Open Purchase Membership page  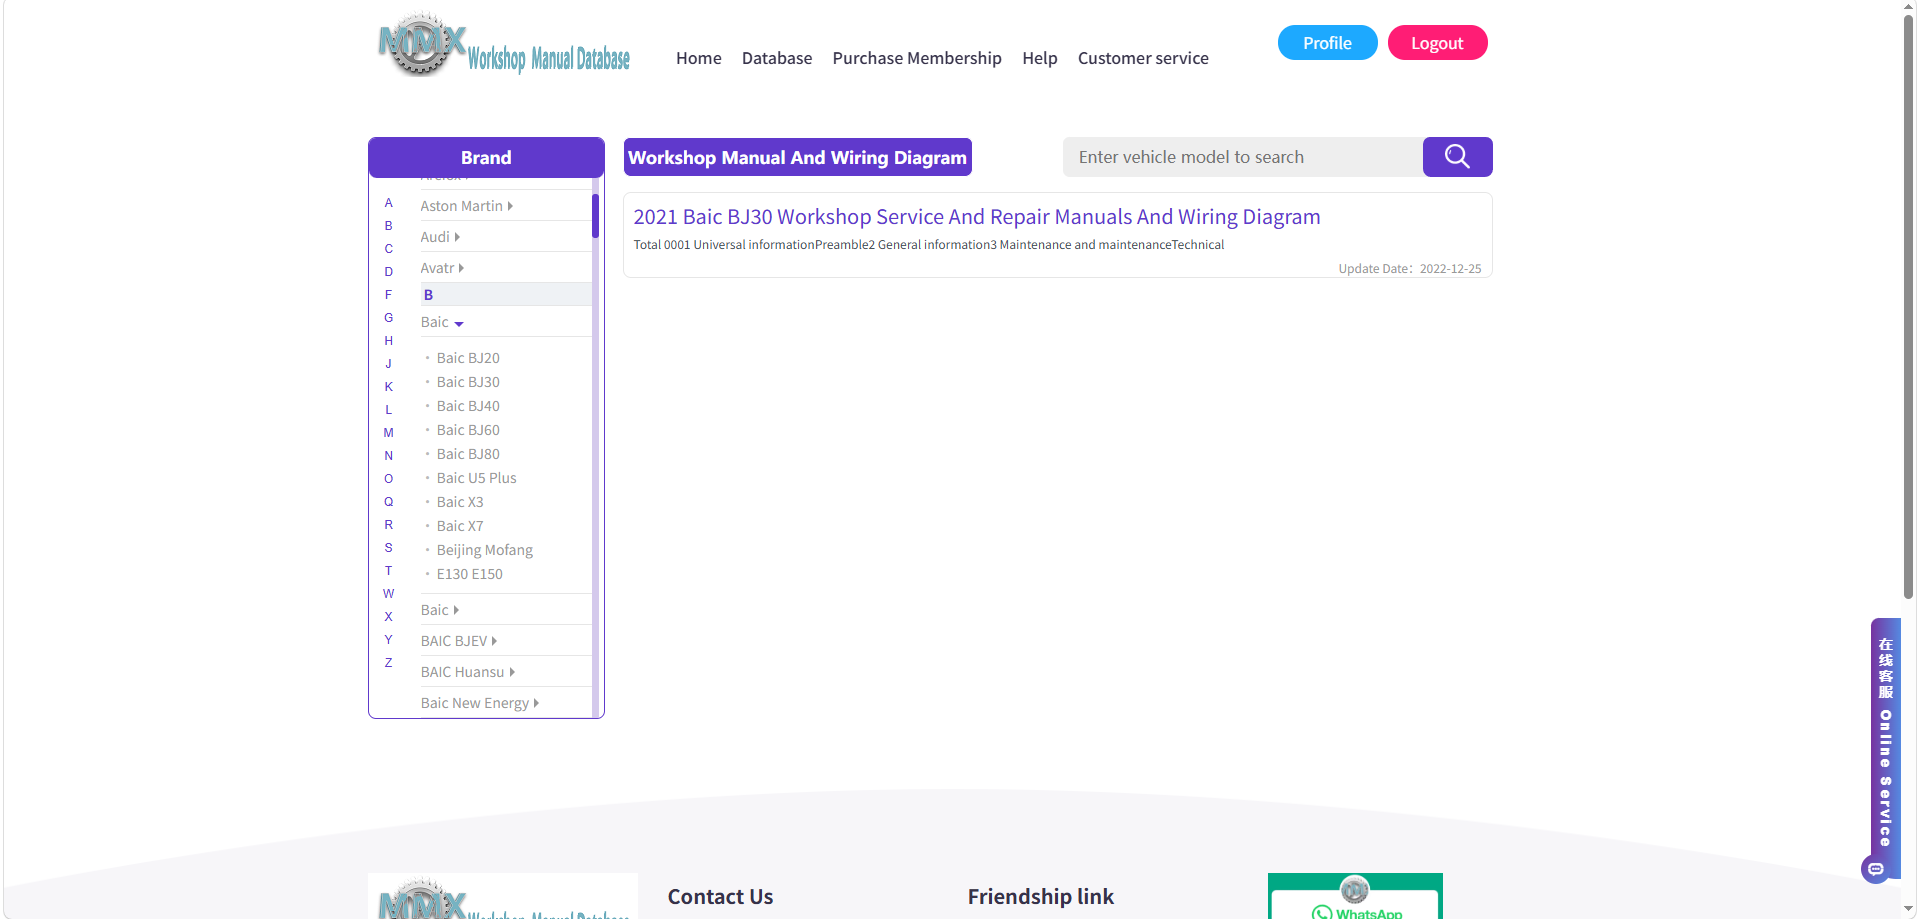917,58
